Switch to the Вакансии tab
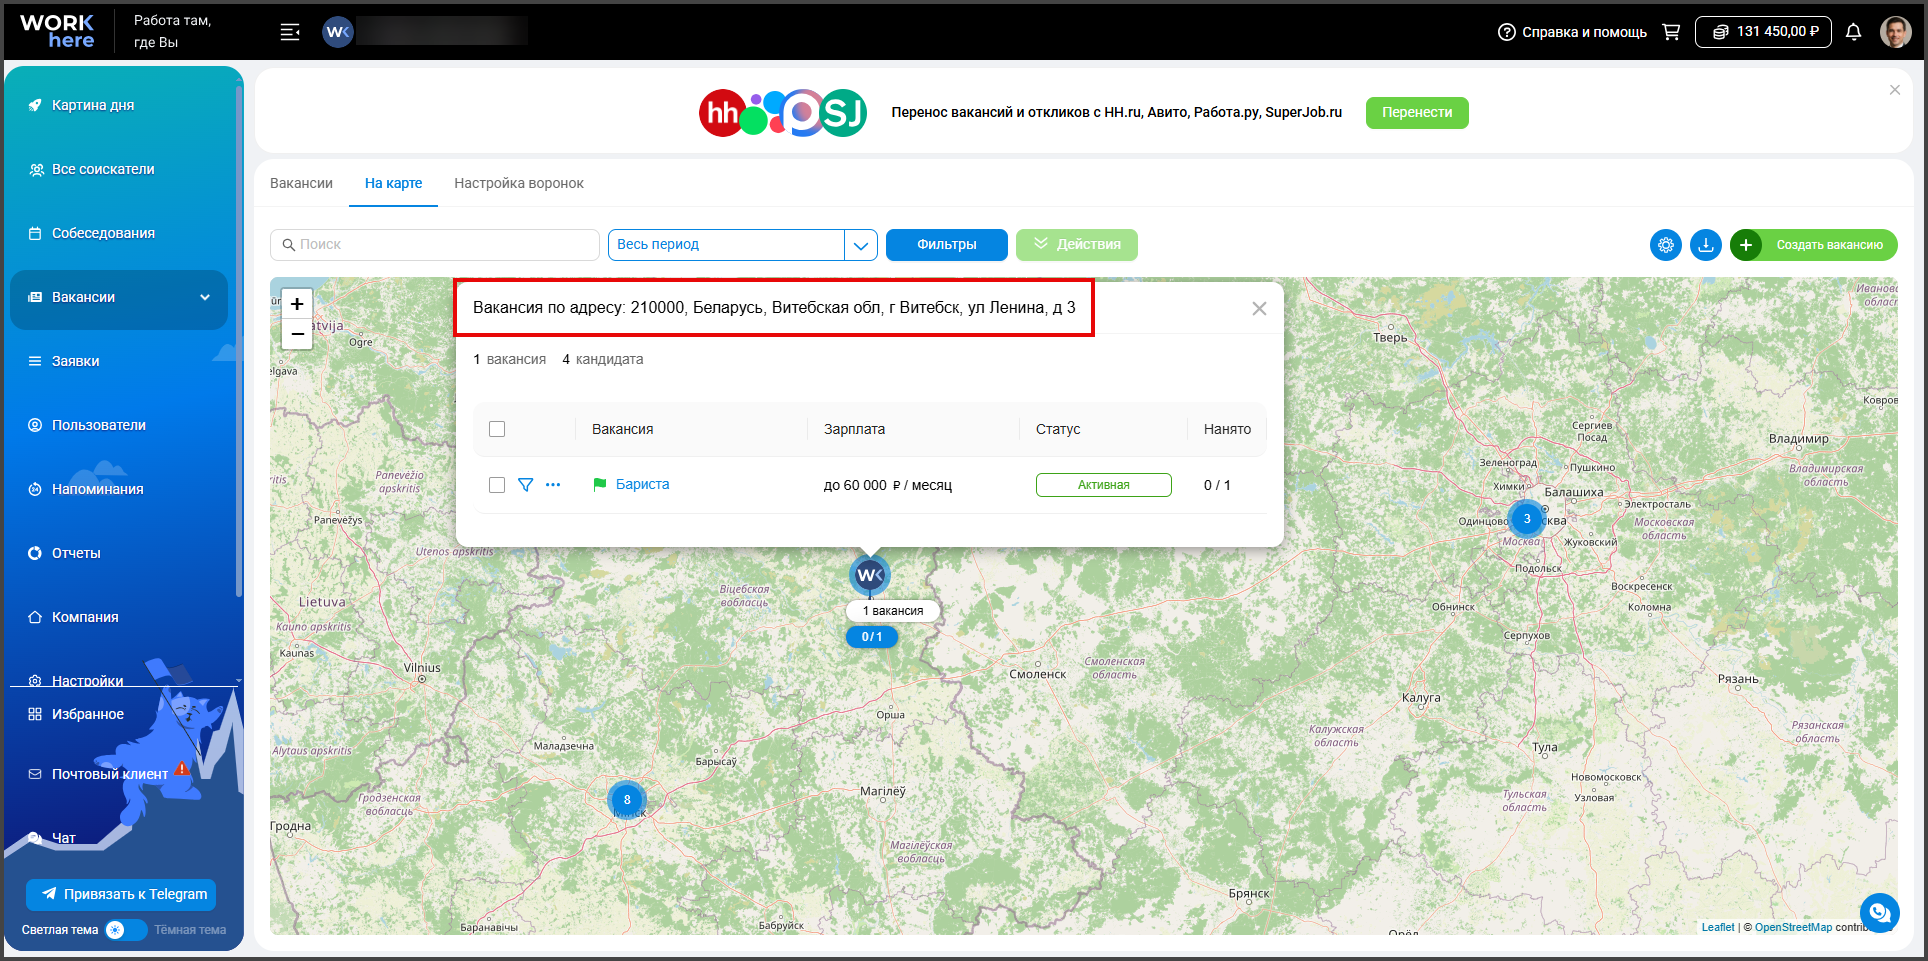This screenshot has width=1928, height=961. [301, 183]
